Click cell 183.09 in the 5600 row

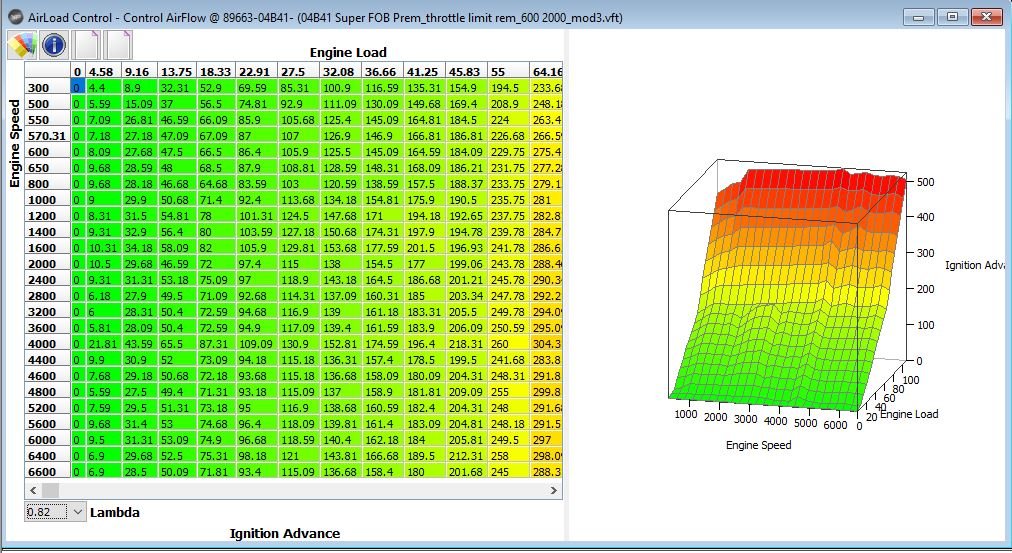click(x=425, y=423)
